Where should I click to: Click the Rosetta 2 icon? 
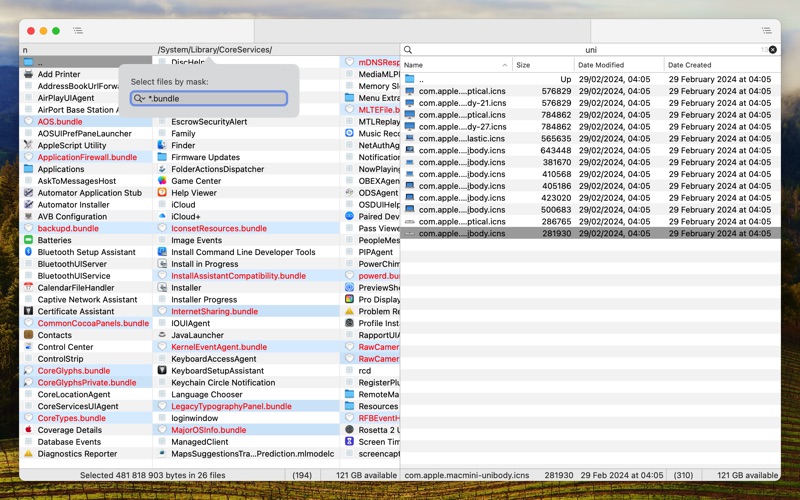point(349,430)
